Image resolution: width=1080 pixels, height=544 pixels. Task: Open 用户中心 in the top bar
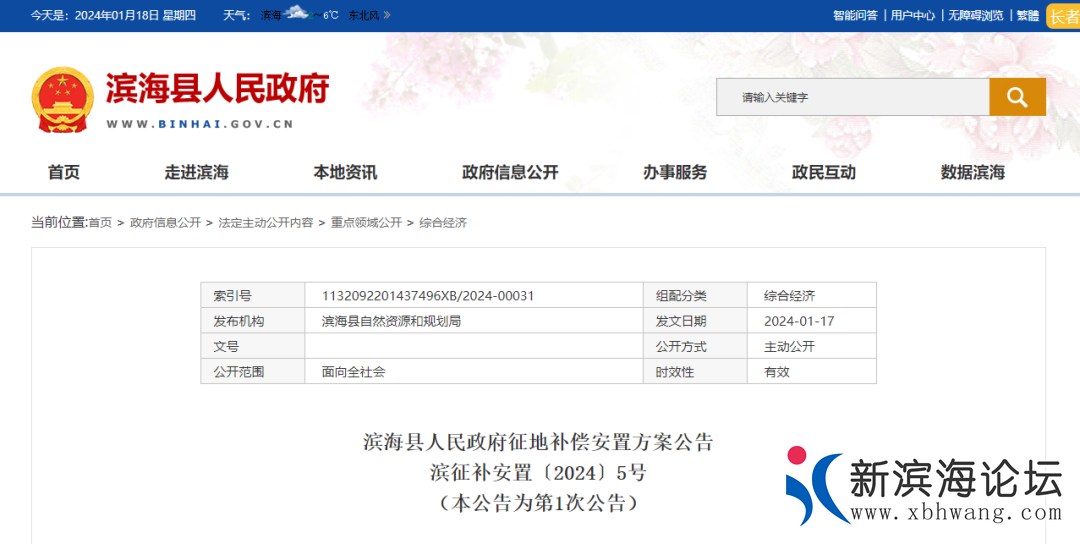click(912, 15)
